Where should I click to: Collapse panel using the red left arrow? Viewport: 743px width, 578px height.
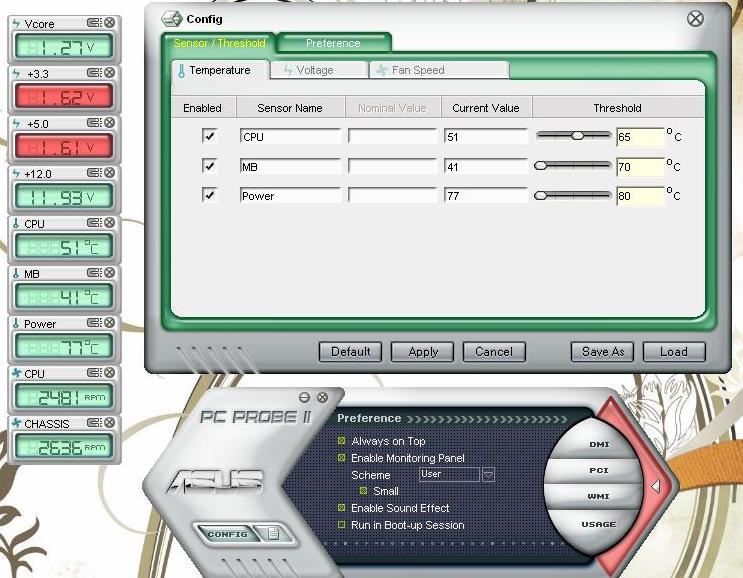pyautogui.click(x=655, y=486)
